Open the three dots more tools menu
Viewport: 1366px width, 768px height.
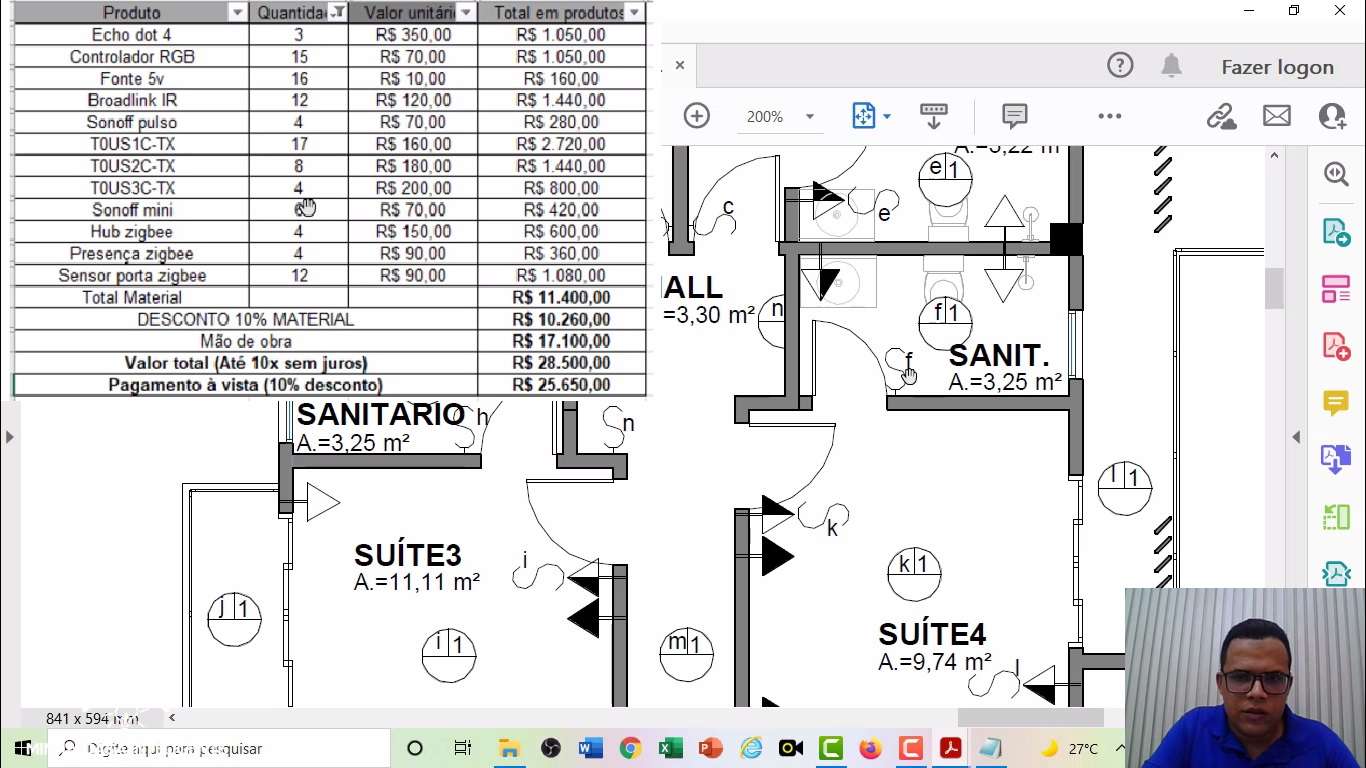click(x=1109, y=116)
